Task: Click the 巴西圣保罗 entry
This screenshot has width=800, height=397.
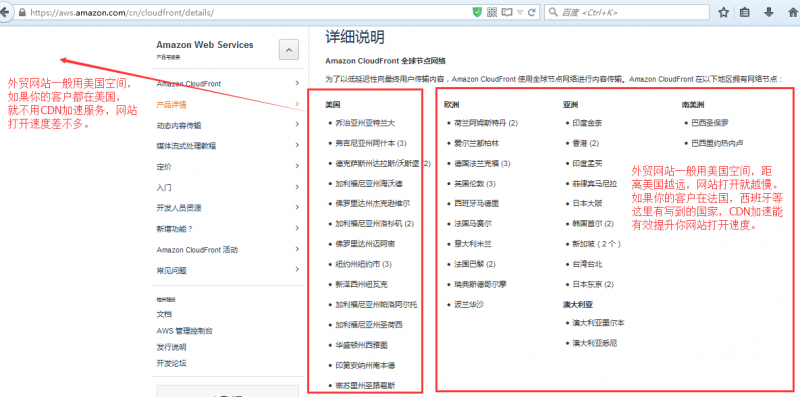Action: 710,123
